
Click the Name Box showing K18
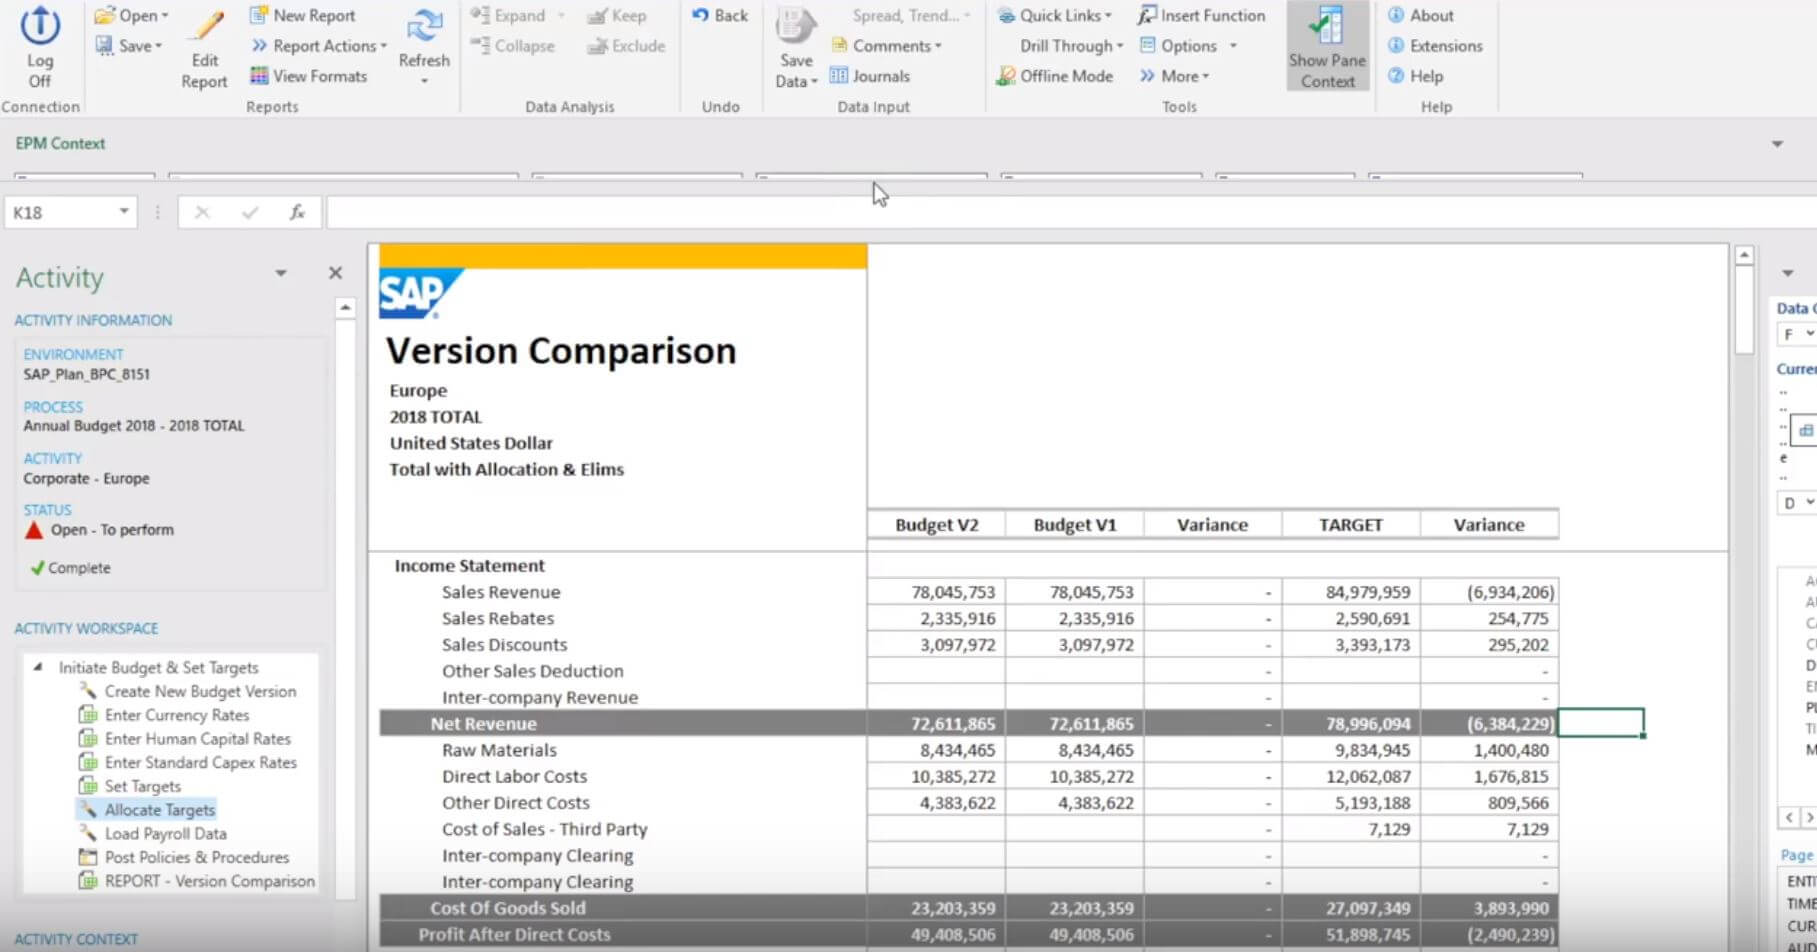(x=61, y=212)
